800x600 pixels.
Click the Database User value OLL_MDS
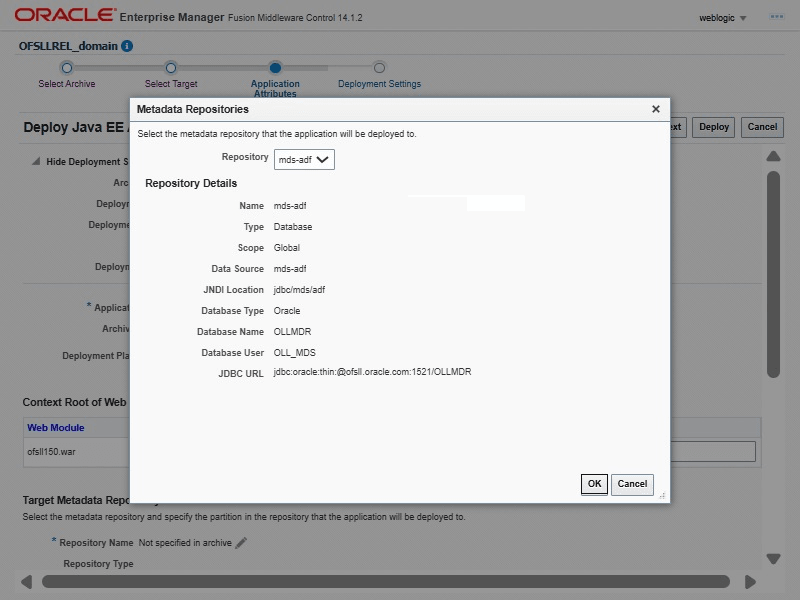point(294,353)
